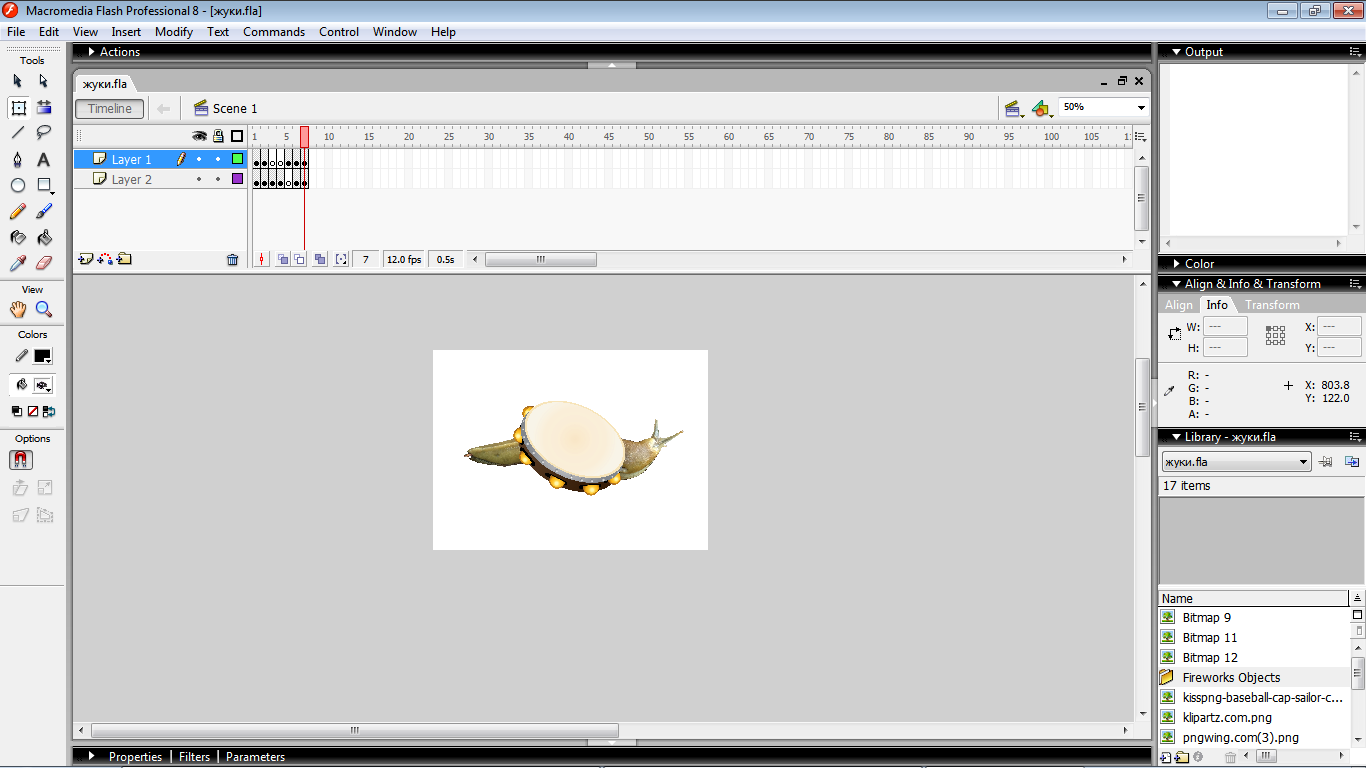Toggle Snap to Objects magnet option

20,460
